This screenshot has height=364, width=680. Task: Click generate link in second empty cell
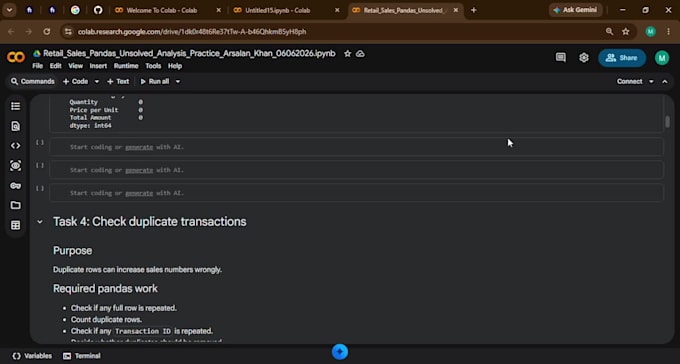pos(139,170)
